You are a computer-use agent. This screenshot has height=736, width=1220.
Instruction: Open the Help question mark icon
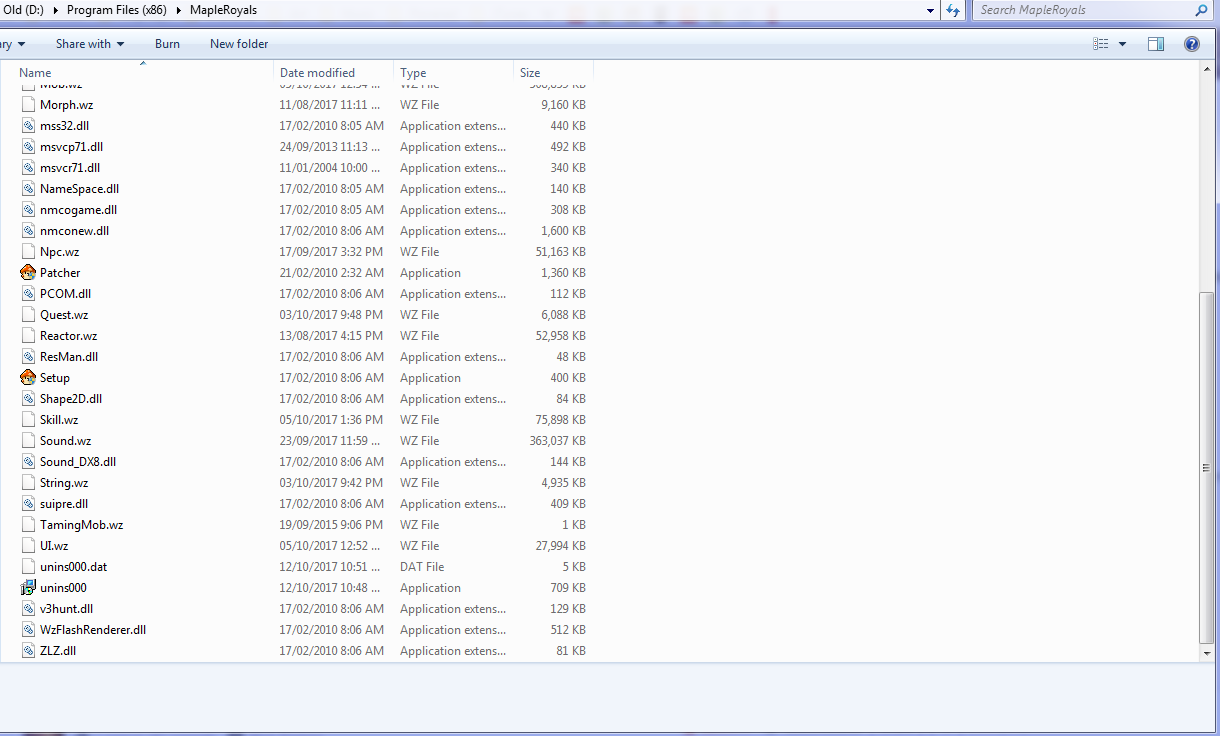1191,44
